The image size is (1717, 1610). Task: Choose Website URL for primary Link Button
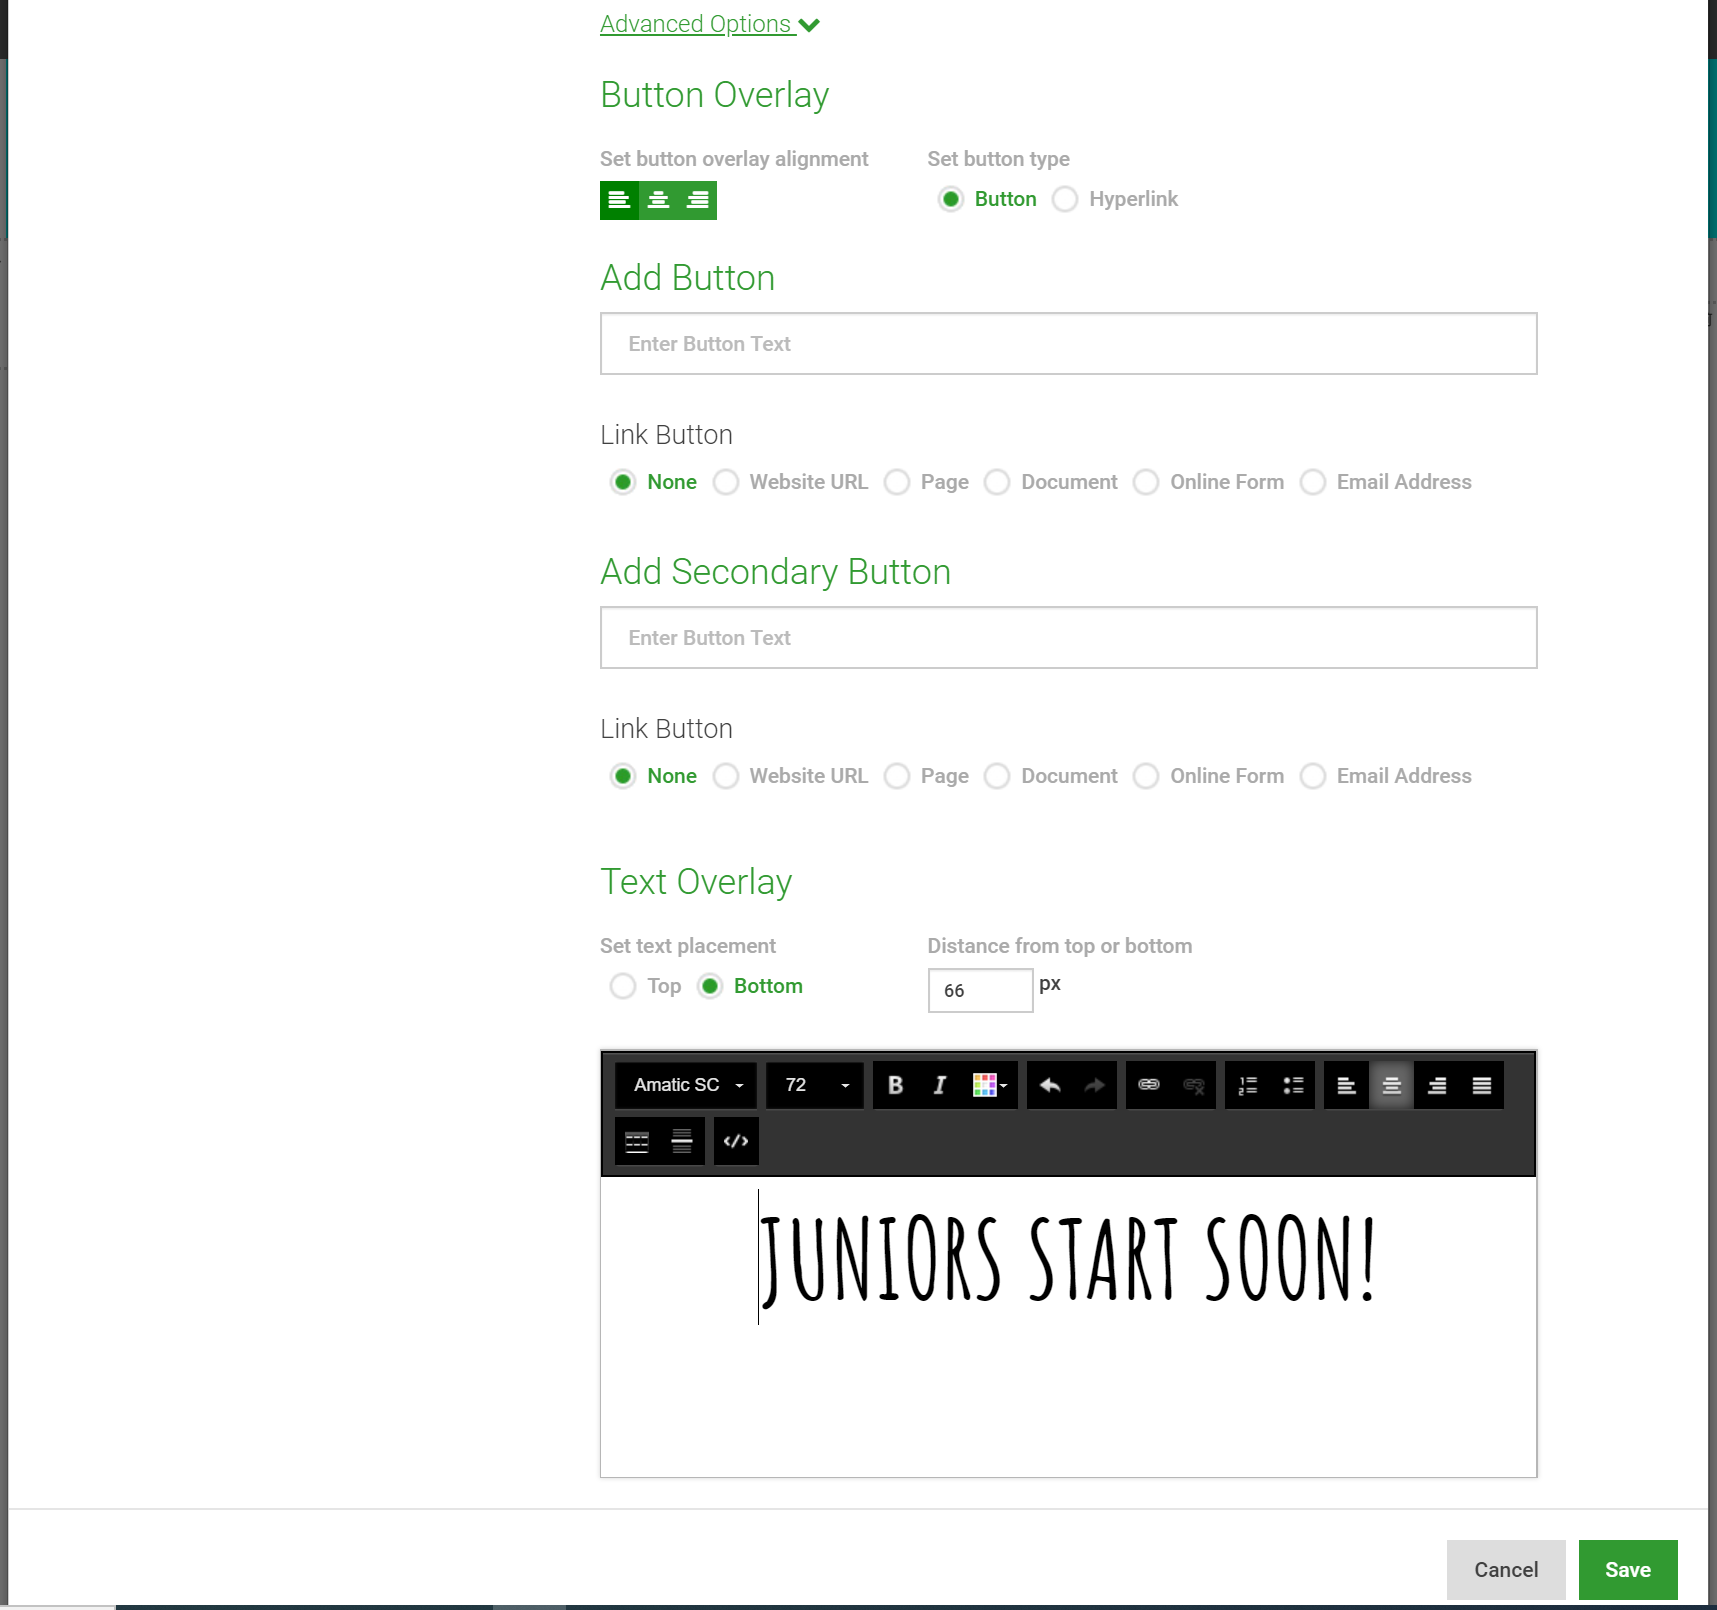726,482
